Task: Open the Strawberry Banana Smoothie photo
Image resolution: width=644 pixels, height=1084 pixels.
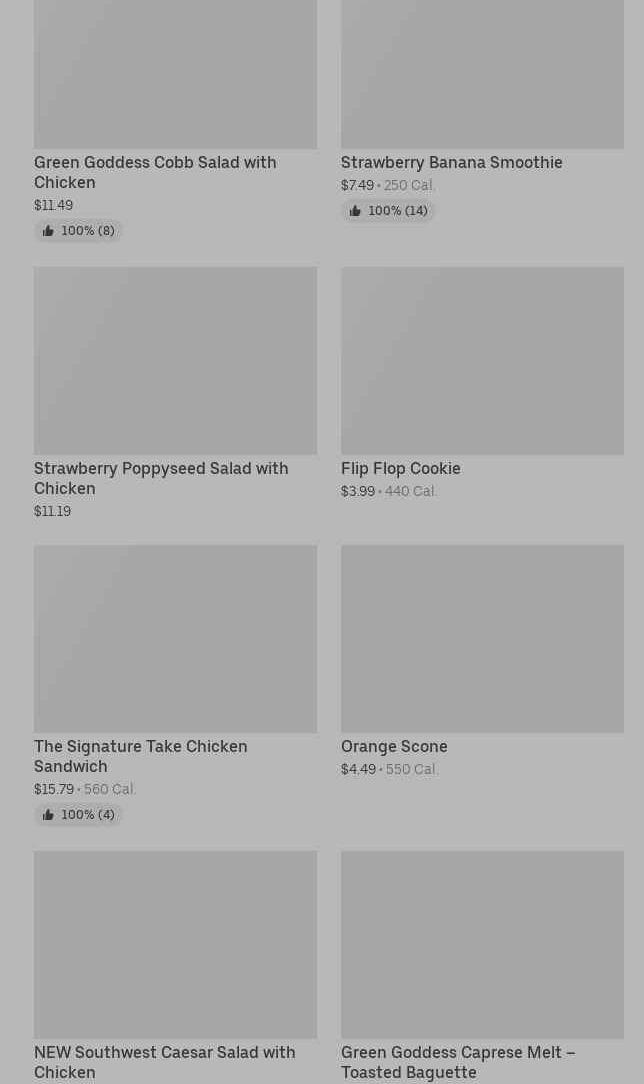Action: [x=482, y=74]
